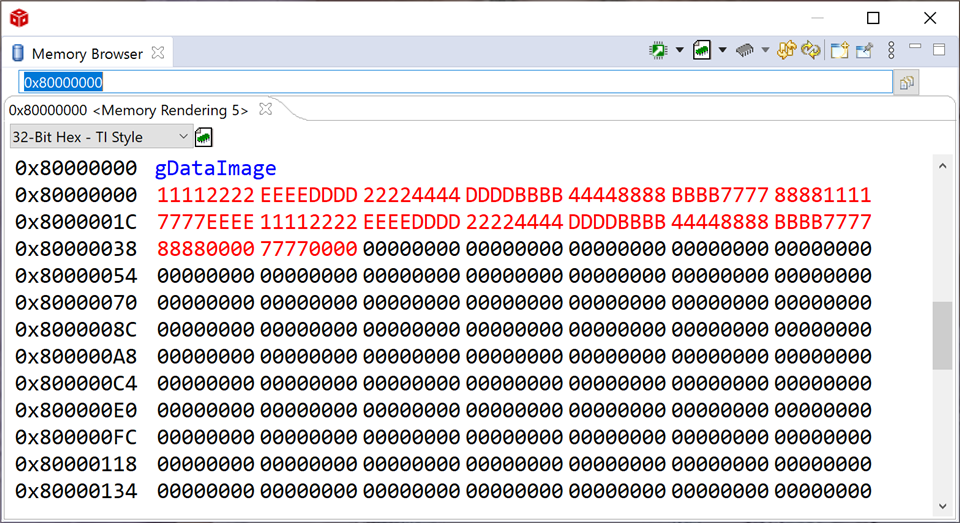Click the Refresh circular arrows icon
This screenshot has height=523, width=960.
[811, 50]
